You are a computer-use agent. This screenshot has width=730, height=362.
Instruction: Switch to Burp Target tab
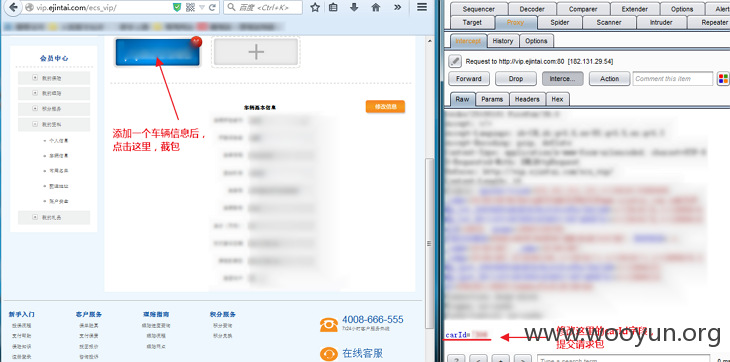coord(472,22)
